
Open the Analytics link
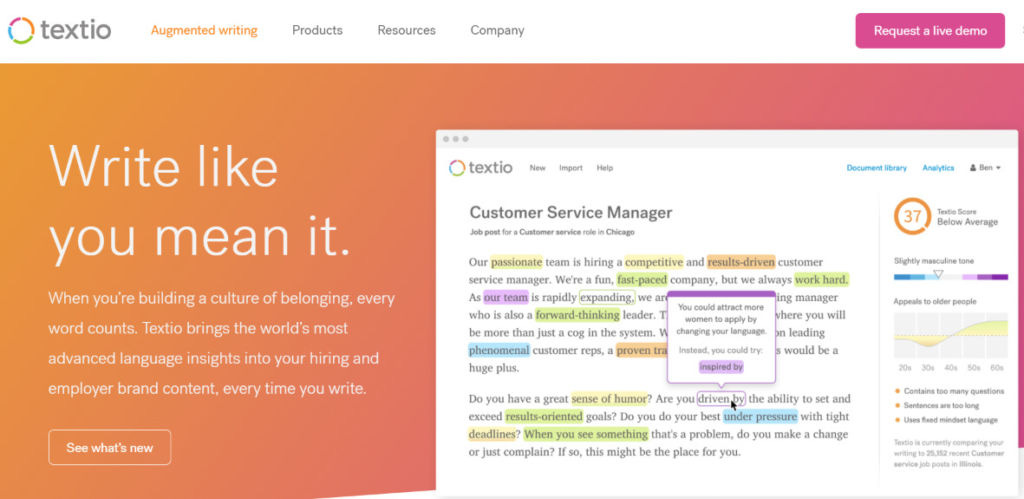938,168
